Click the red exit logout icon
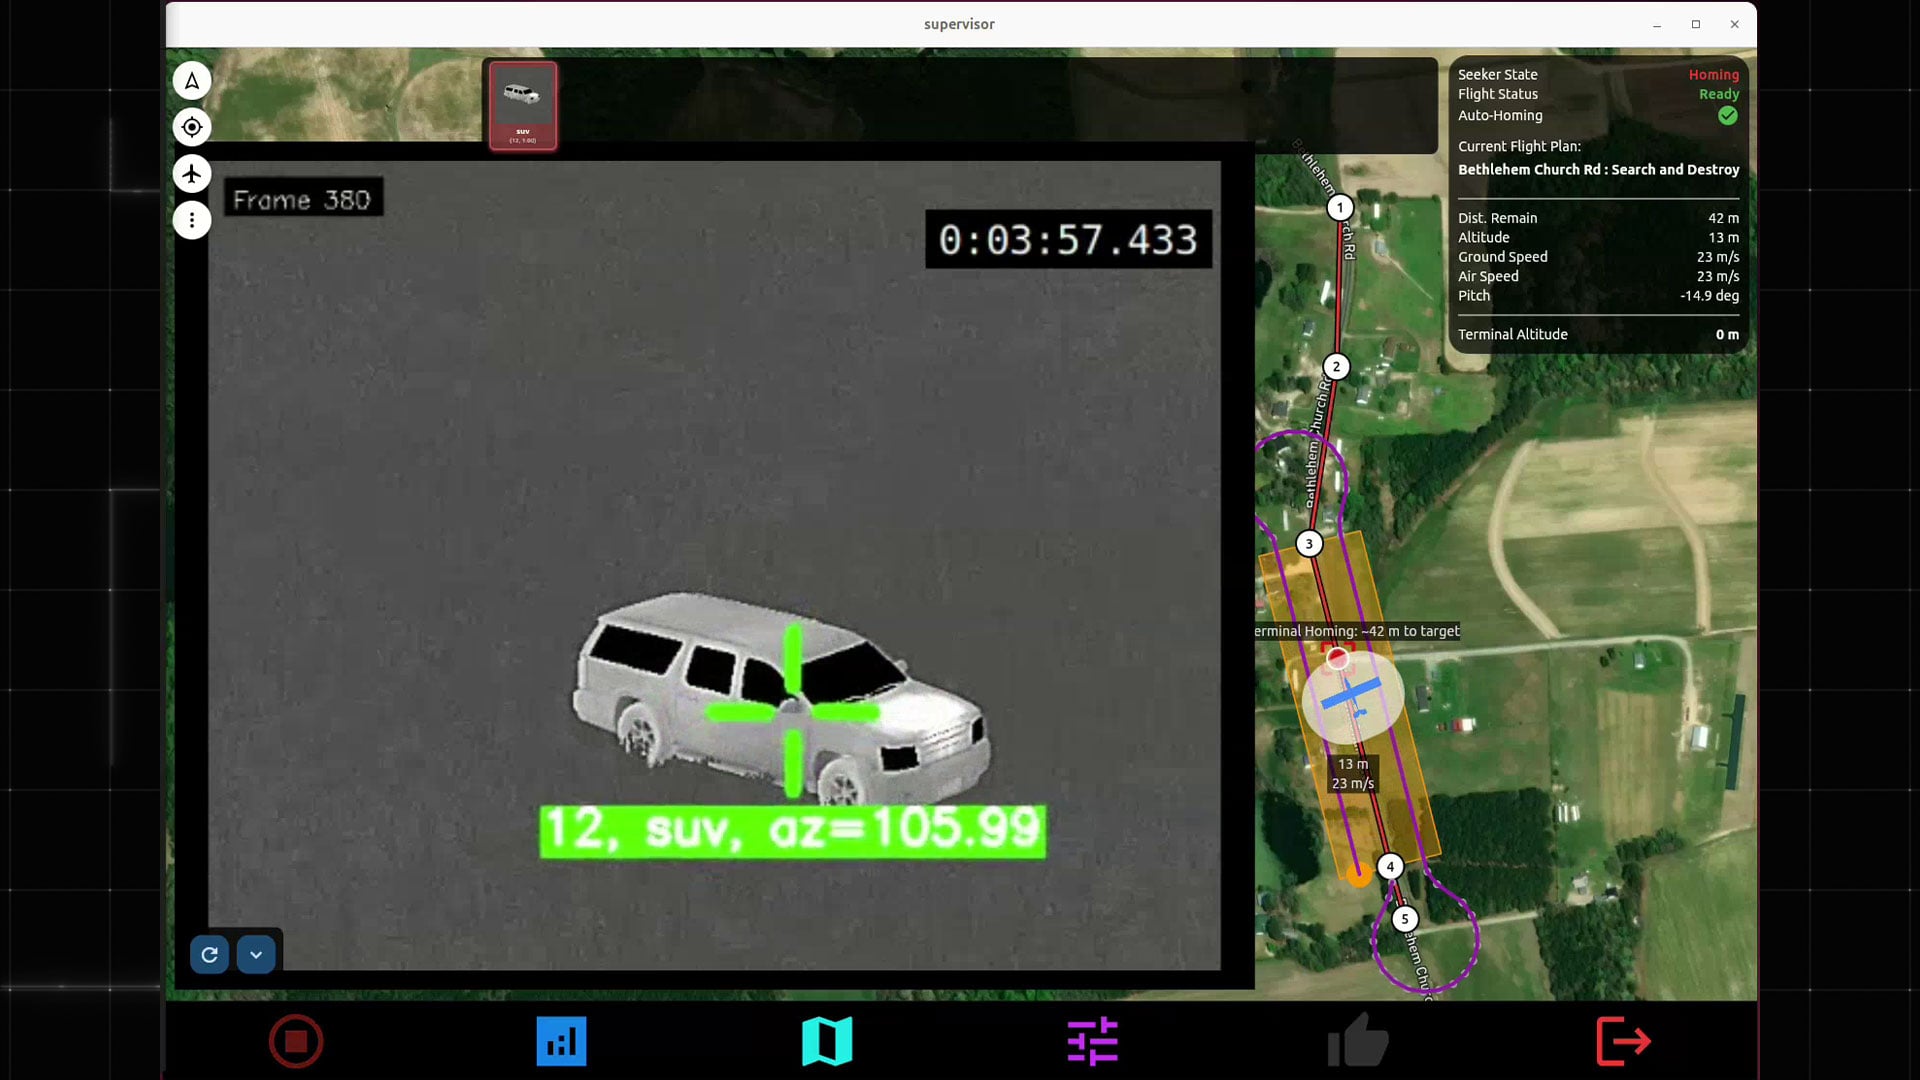Image resolution: width=1920 pixels, height=1080 pixels. coord(1622,1041)
